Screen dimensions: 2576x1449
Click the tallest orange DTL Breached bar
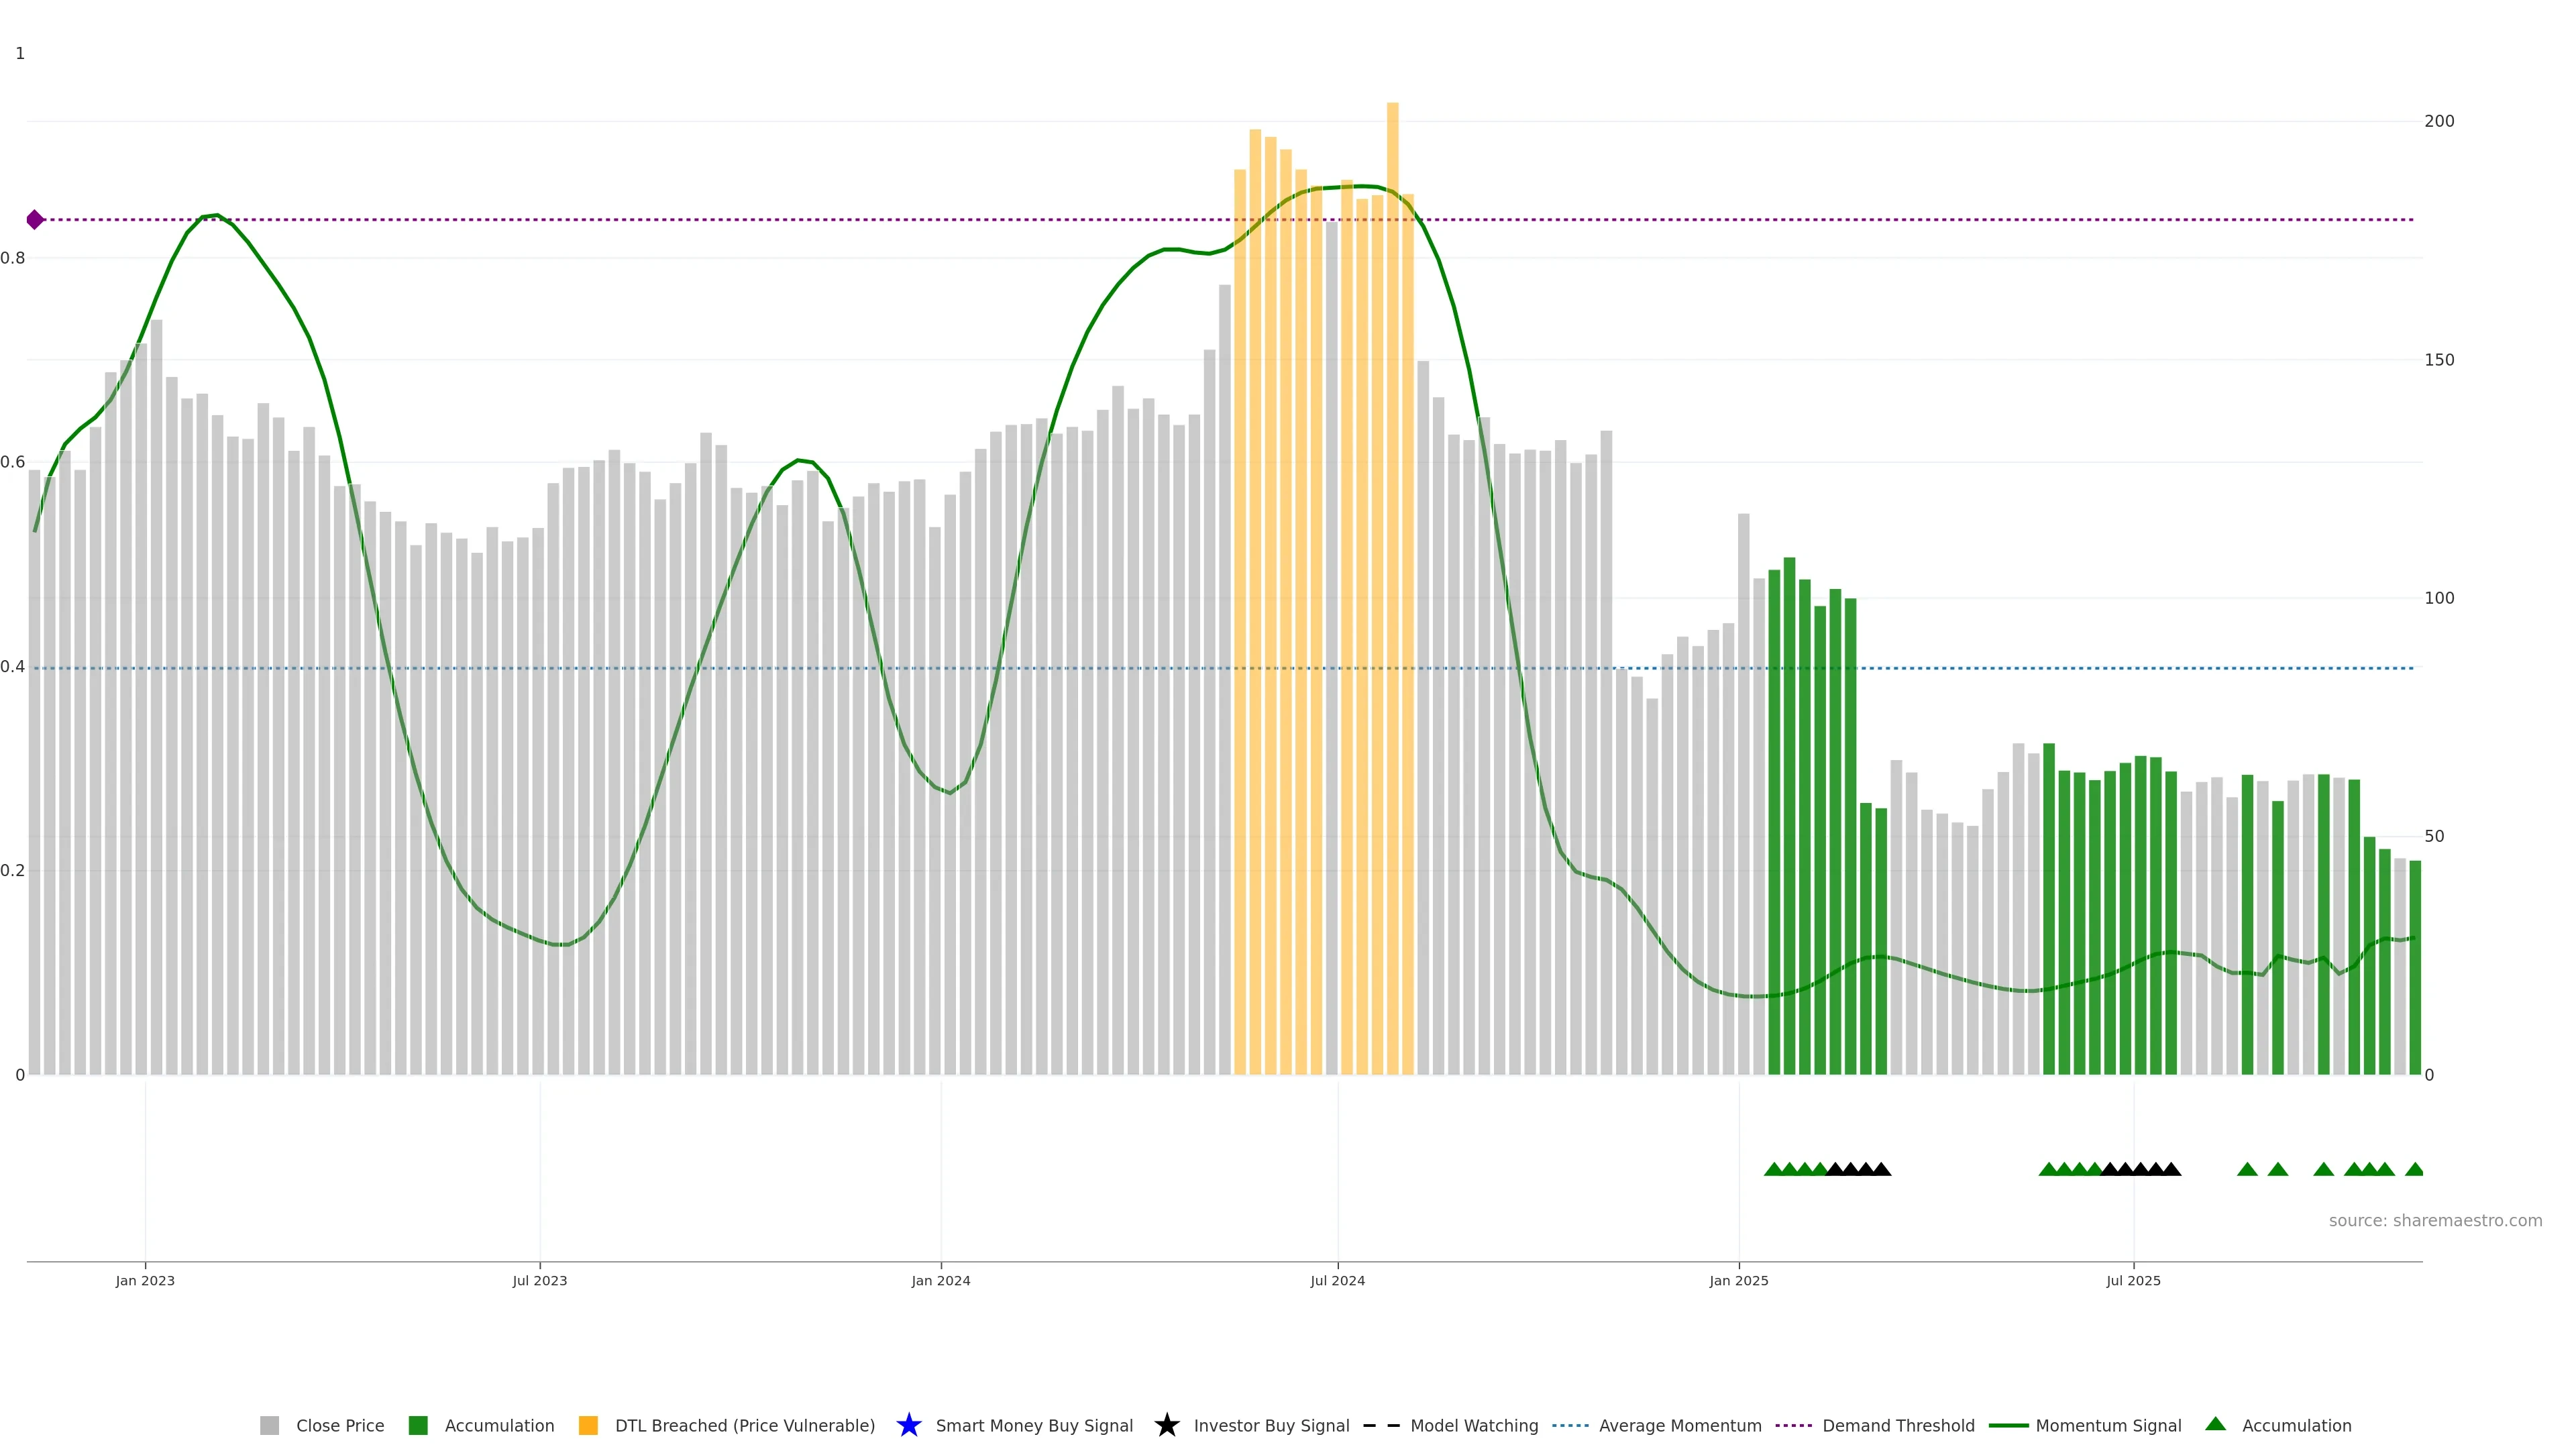[x=1392, y=500]
